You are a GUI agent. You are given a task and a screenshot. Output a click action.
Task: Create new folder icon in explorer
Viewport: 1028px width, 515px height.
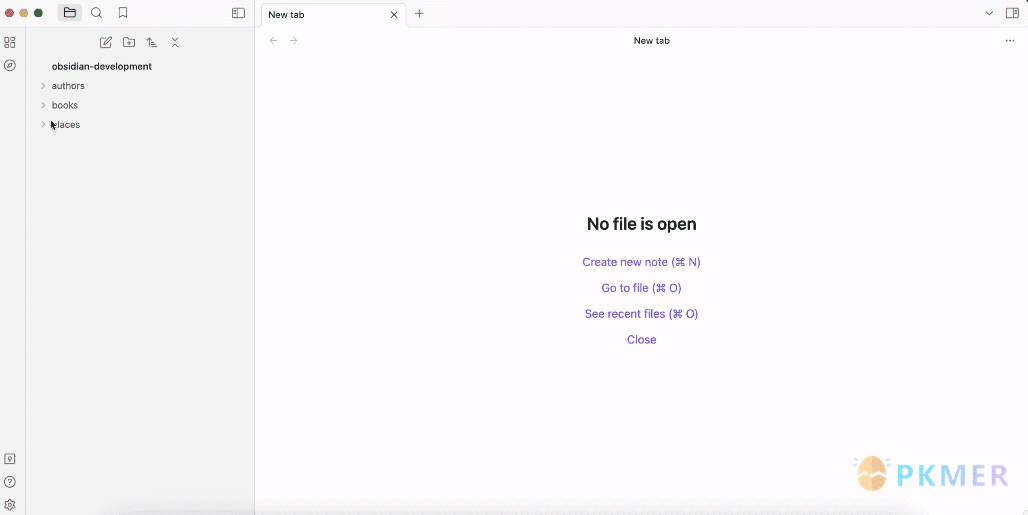click(129, 43)
